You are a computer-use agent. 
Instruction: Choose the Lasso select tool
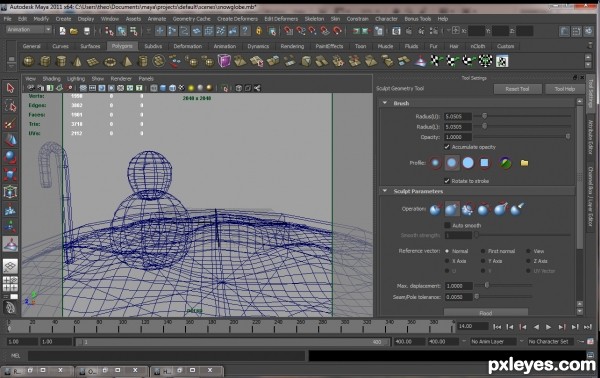10,106
